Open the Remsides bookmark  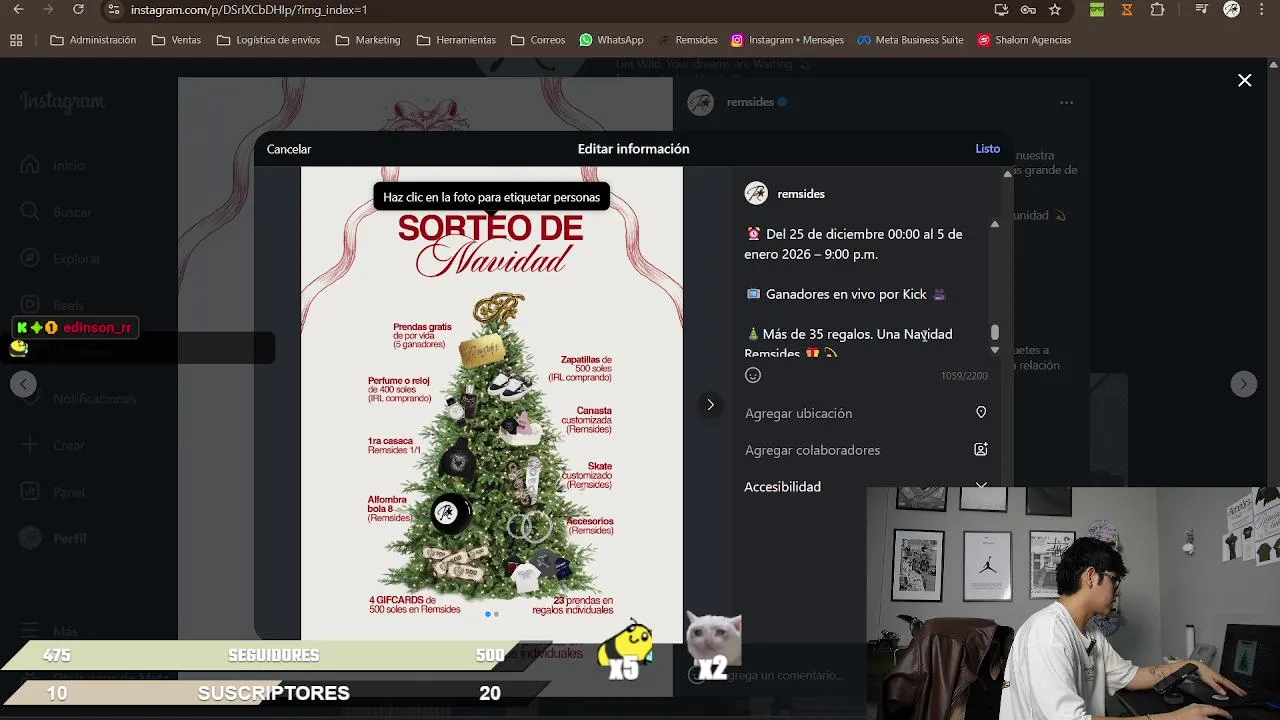(x=687, y=40)
